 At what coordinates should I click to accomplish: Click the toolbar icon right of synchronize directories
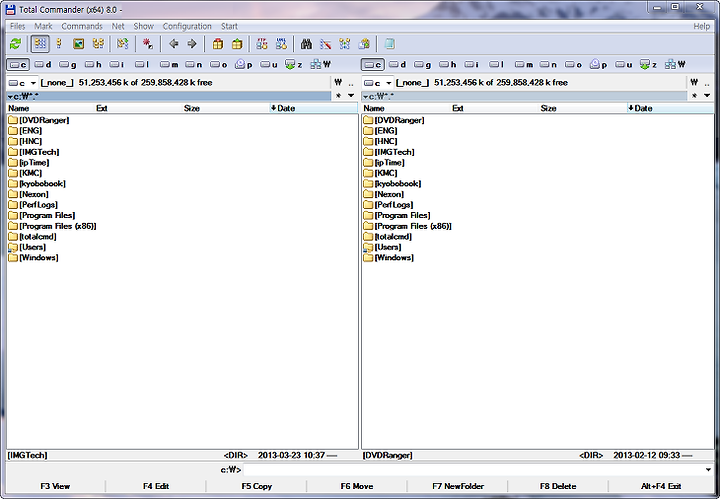pyautogui.click(x=365, y=44)
